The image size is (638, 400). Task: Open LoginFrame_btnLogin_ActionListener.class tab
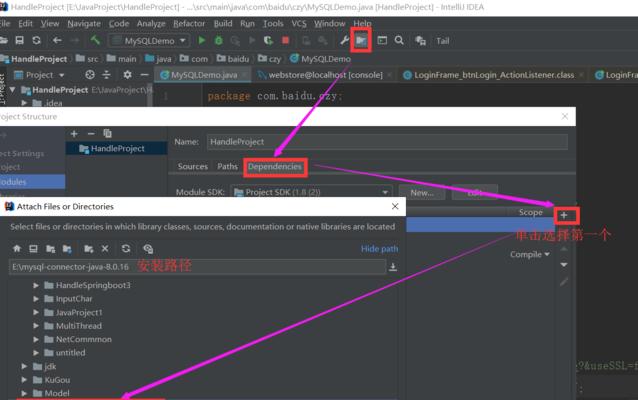[494, 75]
